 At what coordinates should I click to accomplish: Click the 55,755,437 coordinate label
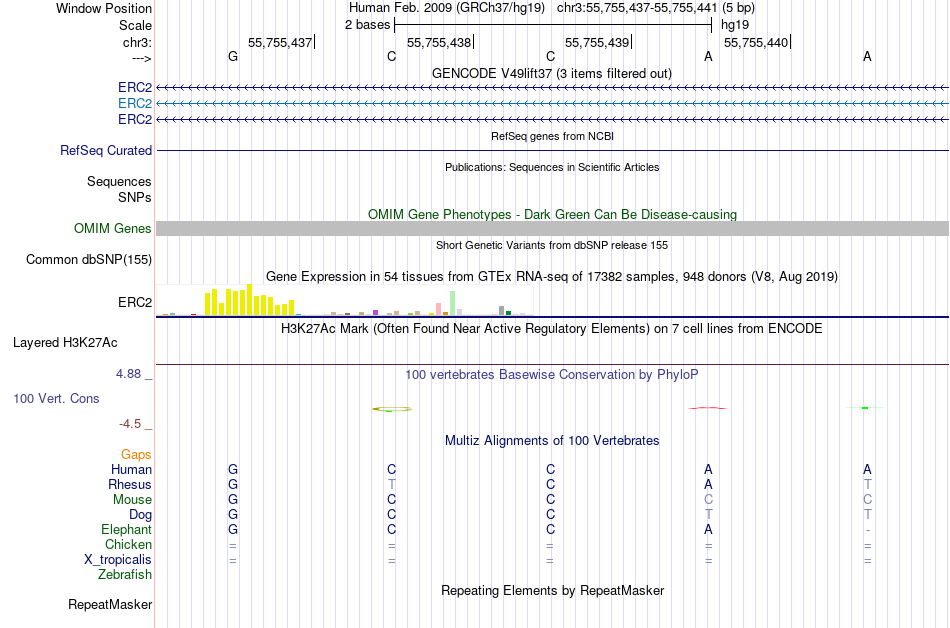tap(280, 42)
